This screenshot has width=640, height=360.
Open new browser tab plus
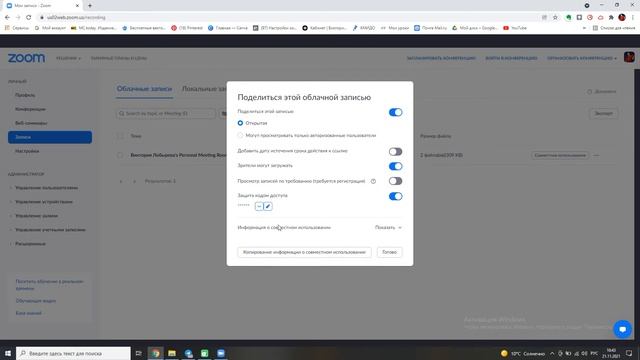[x=90, y=6]
